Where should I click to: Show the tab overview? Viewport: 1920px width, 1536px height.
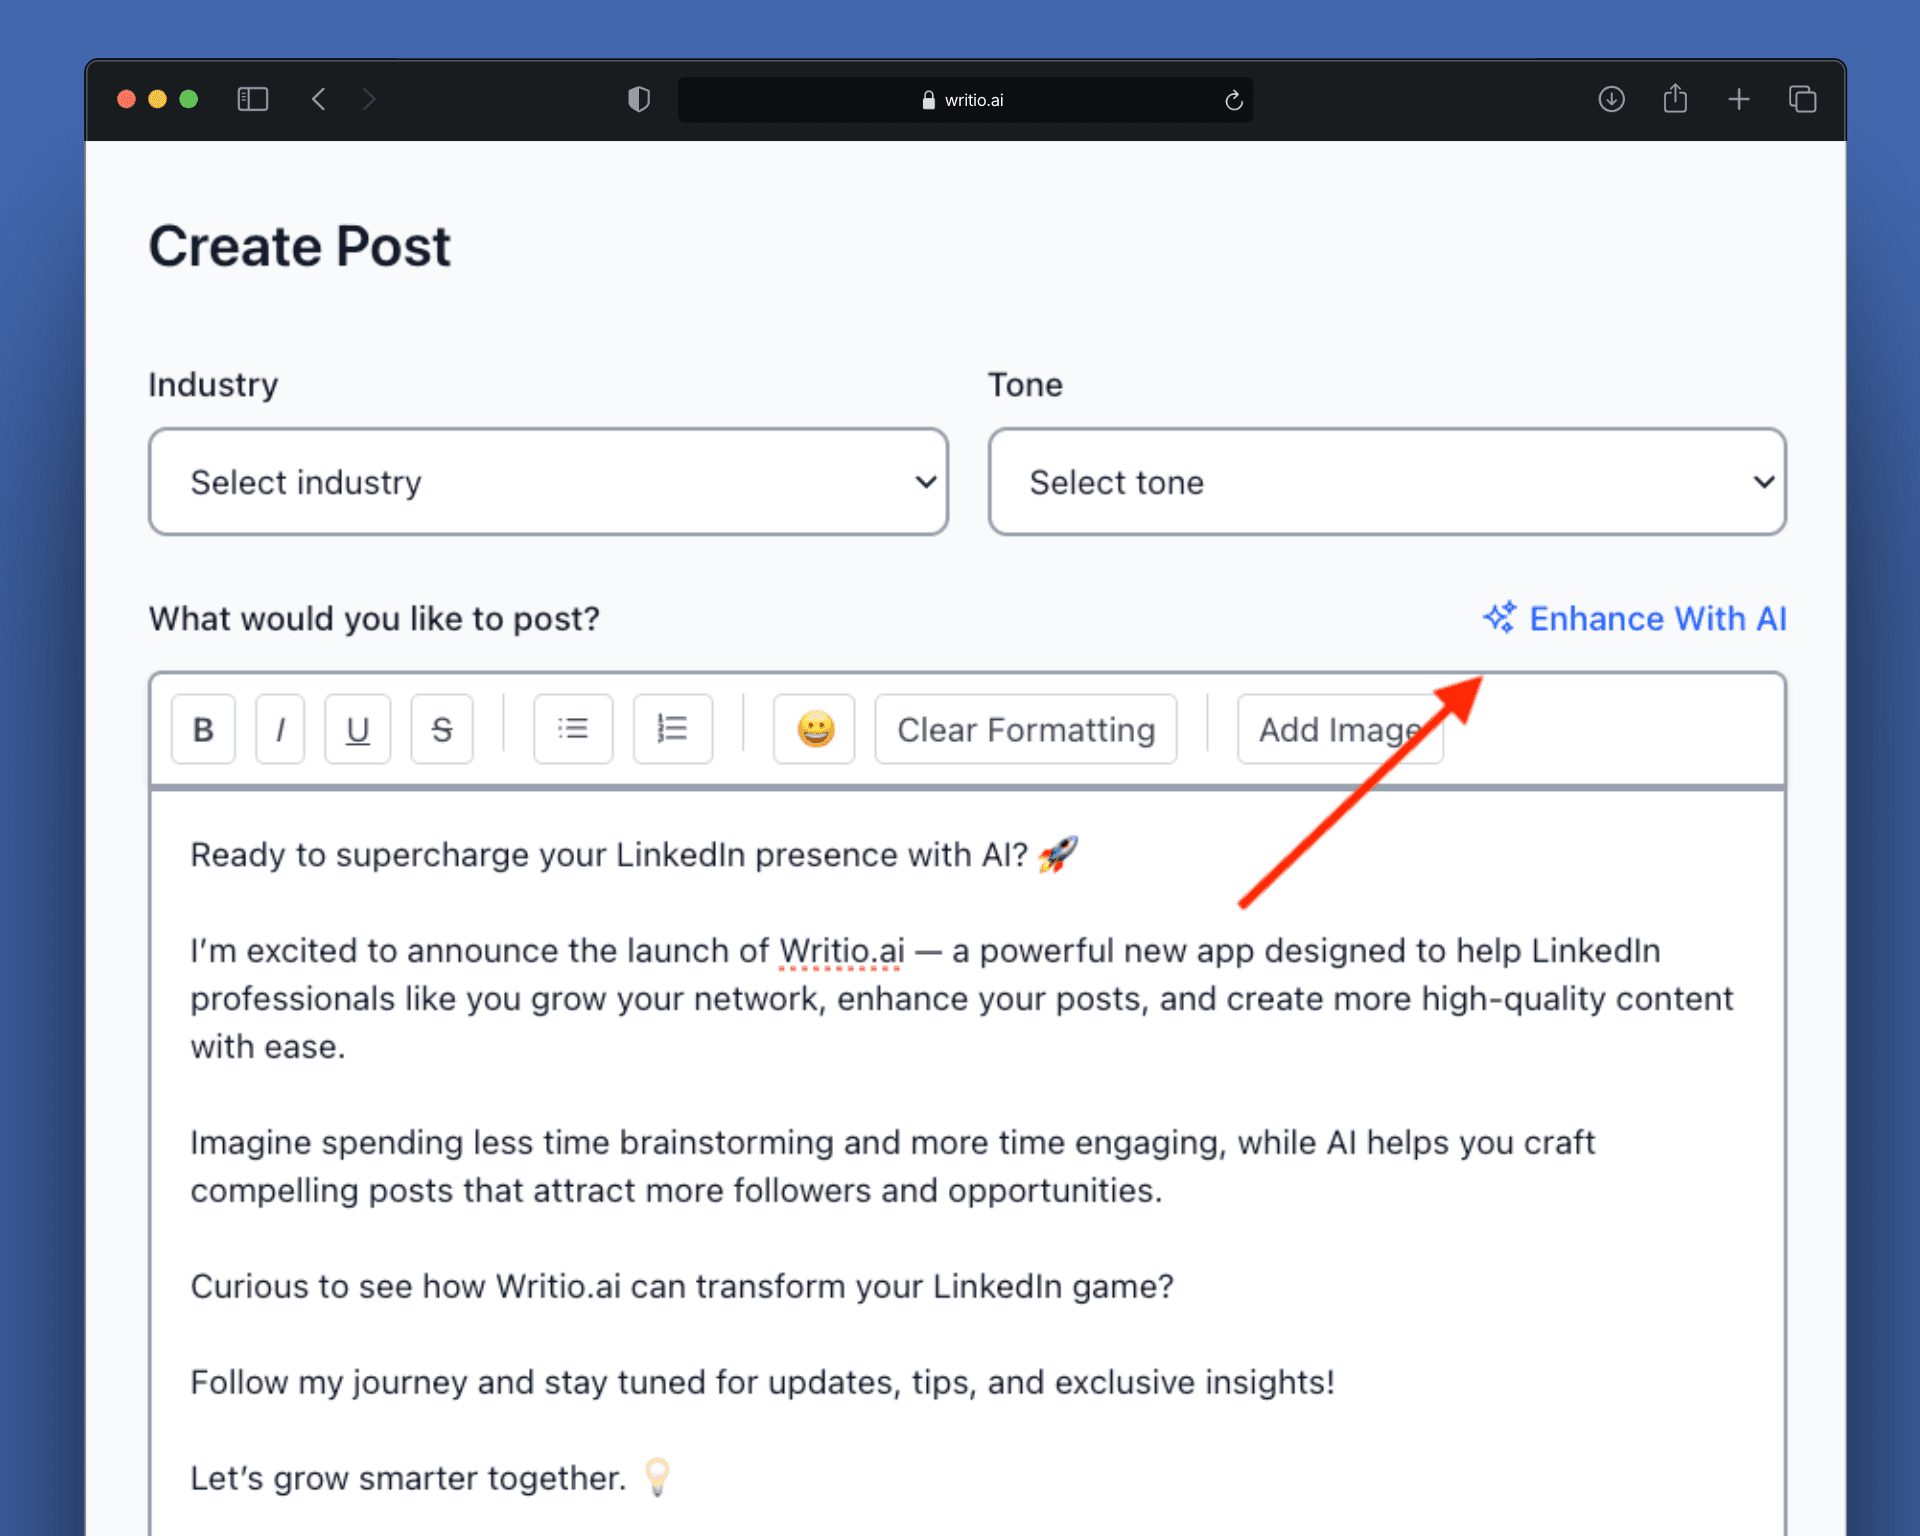1802,99
